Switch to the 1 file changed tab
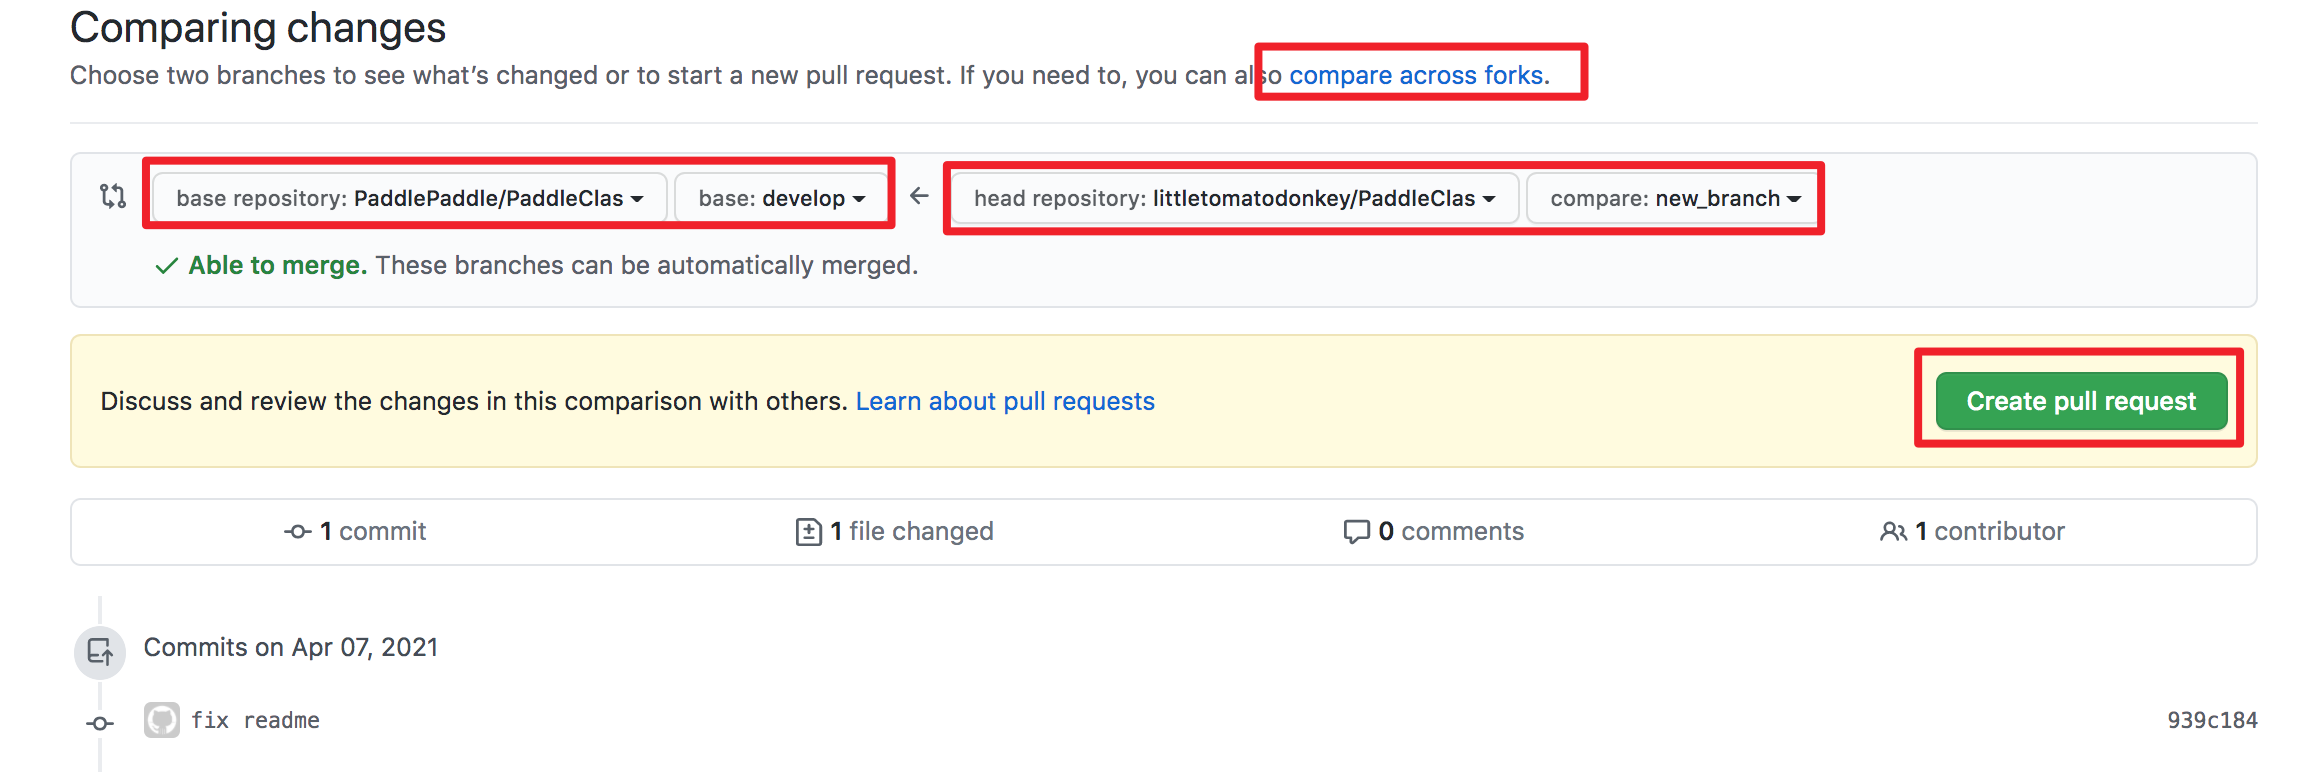This screenshot has width=2300, height=772. [x=895, y=532]
